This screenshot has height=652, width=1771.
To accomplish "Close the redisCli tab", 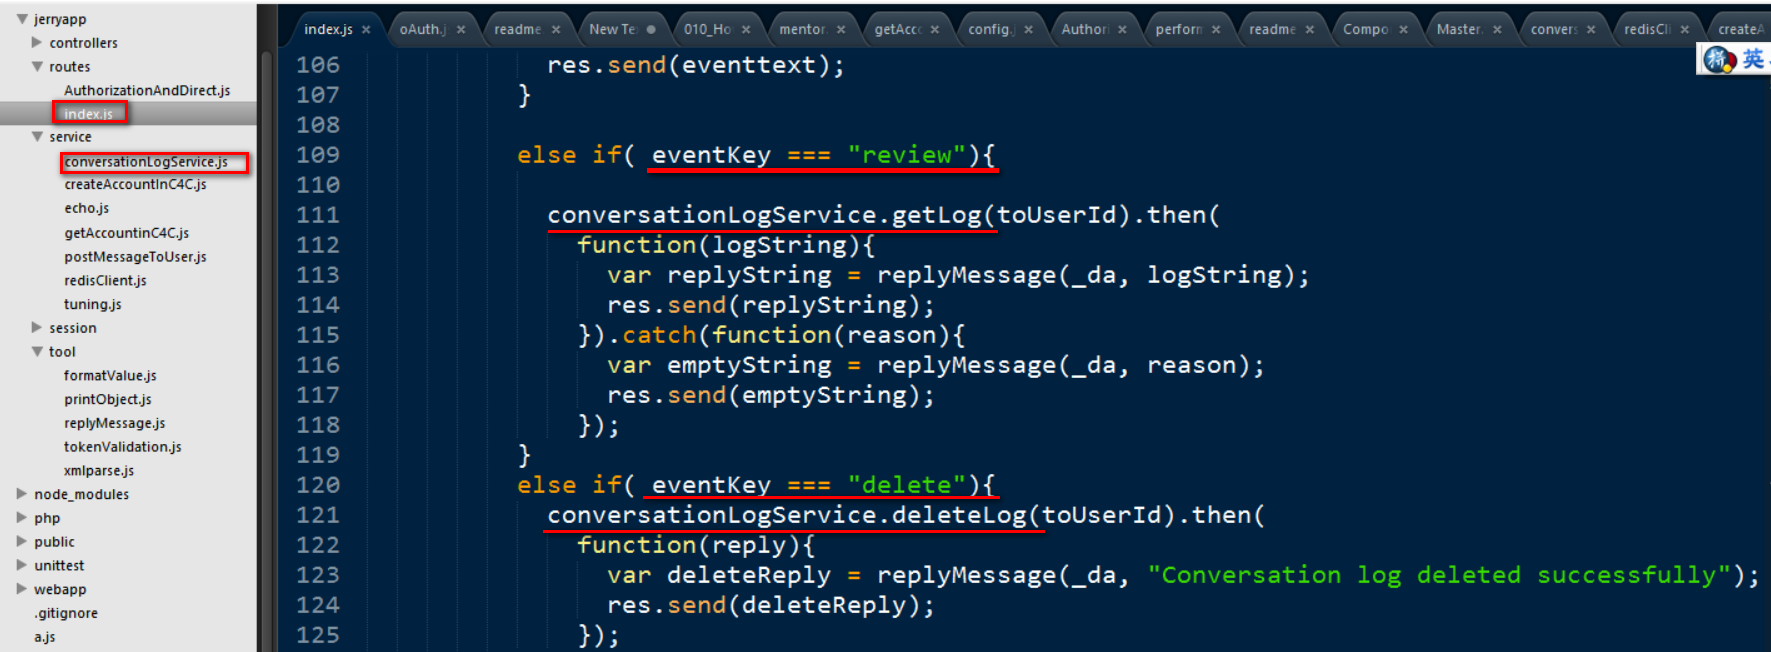I will [x=1685, y=30].
